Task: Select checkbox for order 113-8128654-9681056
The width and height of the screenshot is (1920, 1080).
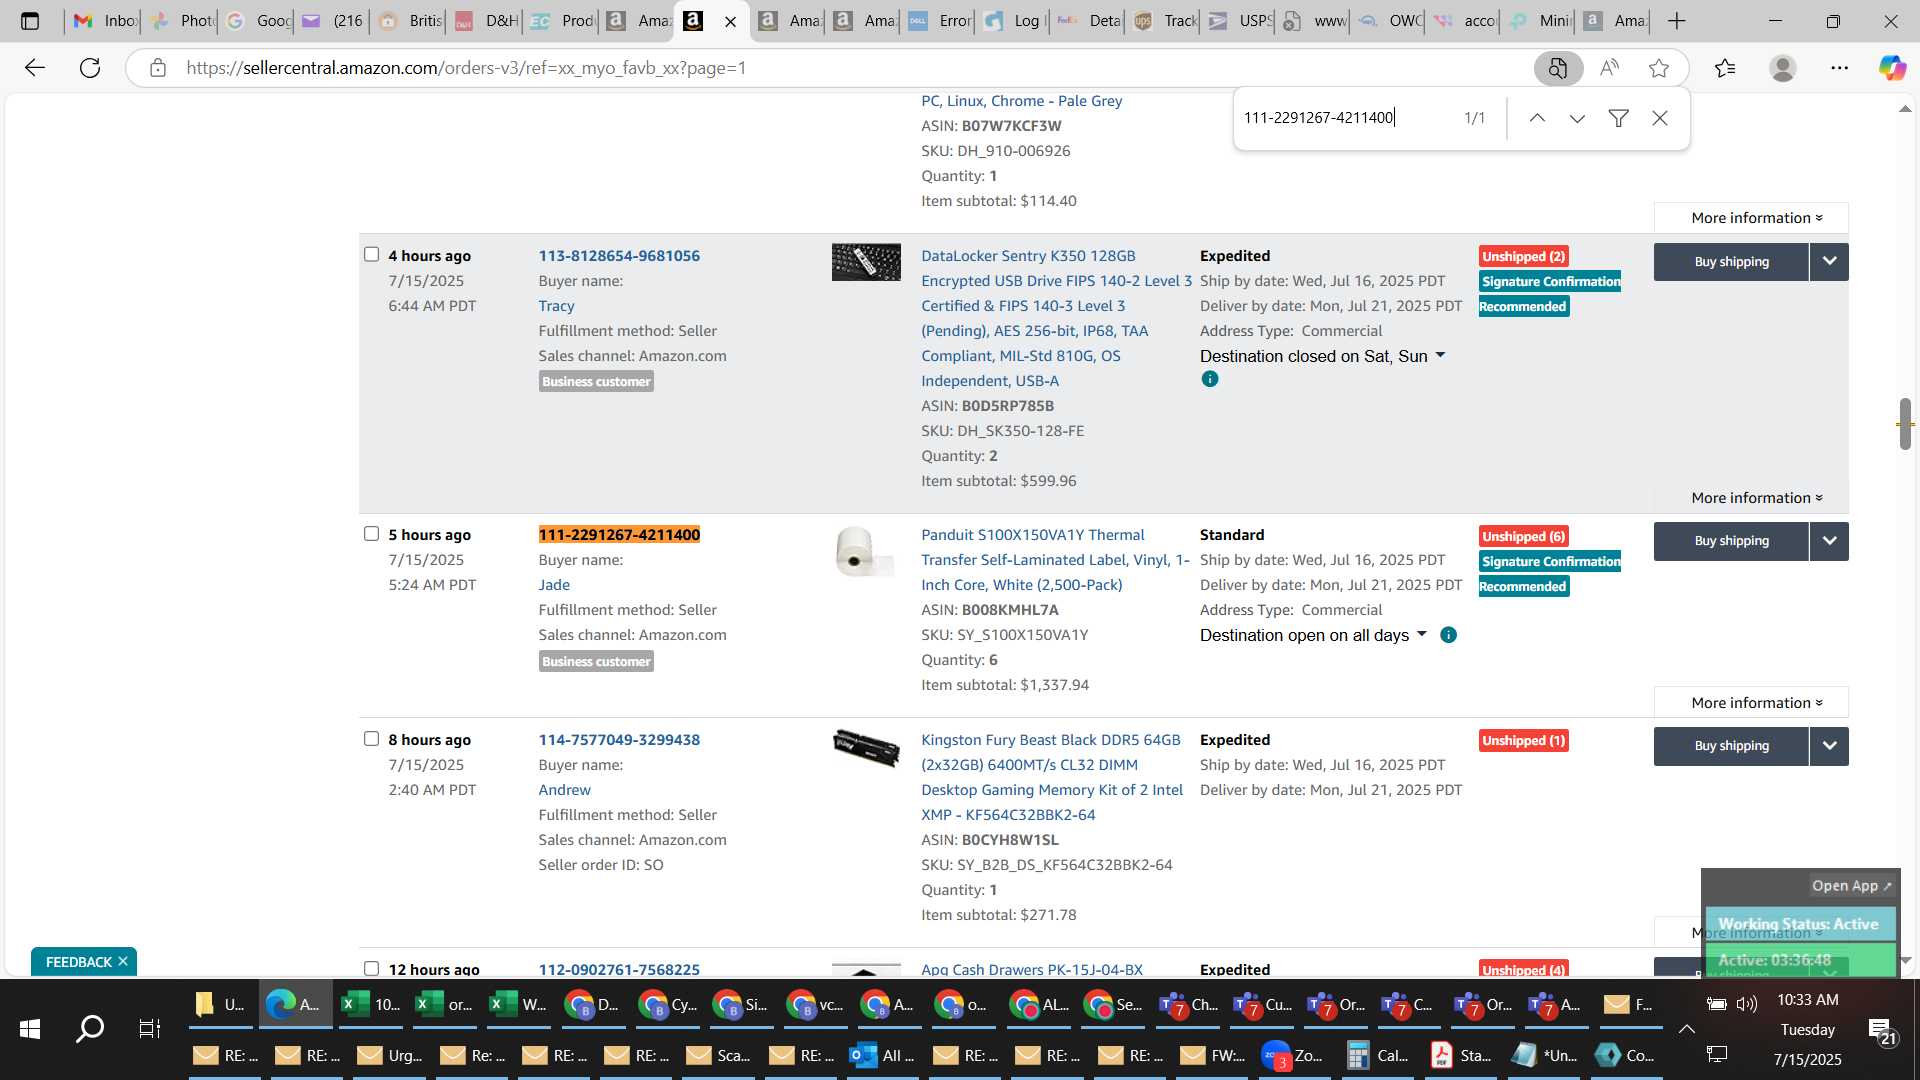Action: click(371, 254)
